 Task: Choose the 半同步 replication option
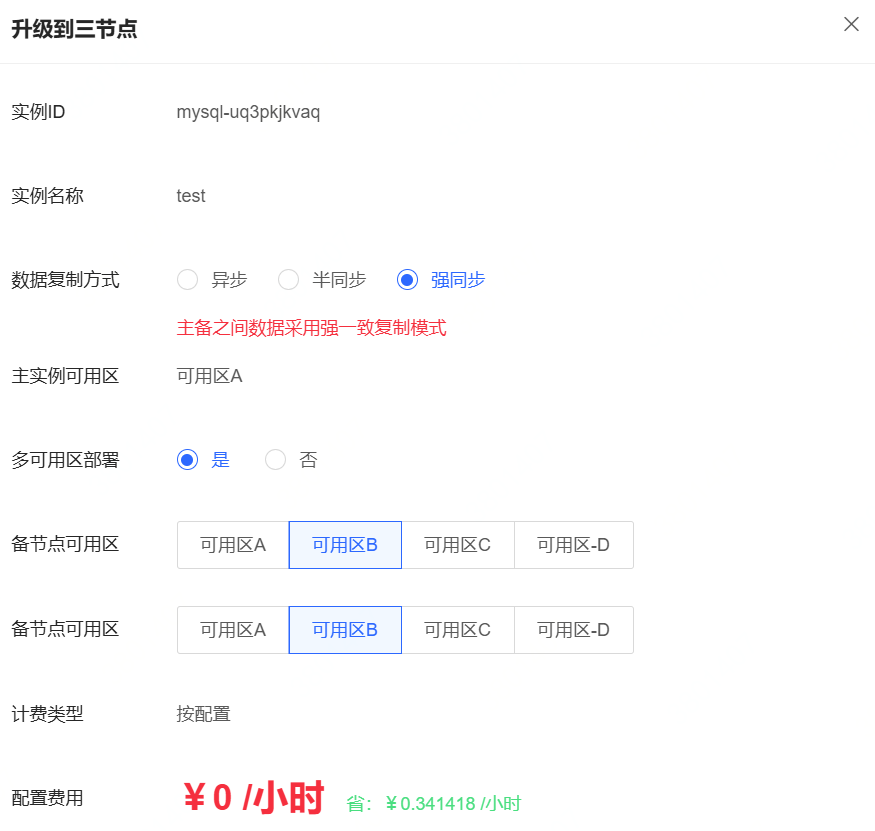point(289,280)
